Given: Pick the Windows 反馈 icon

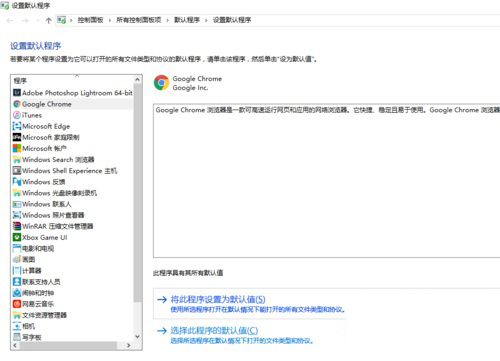Looking at the screenshot, I should coord(17,182).
